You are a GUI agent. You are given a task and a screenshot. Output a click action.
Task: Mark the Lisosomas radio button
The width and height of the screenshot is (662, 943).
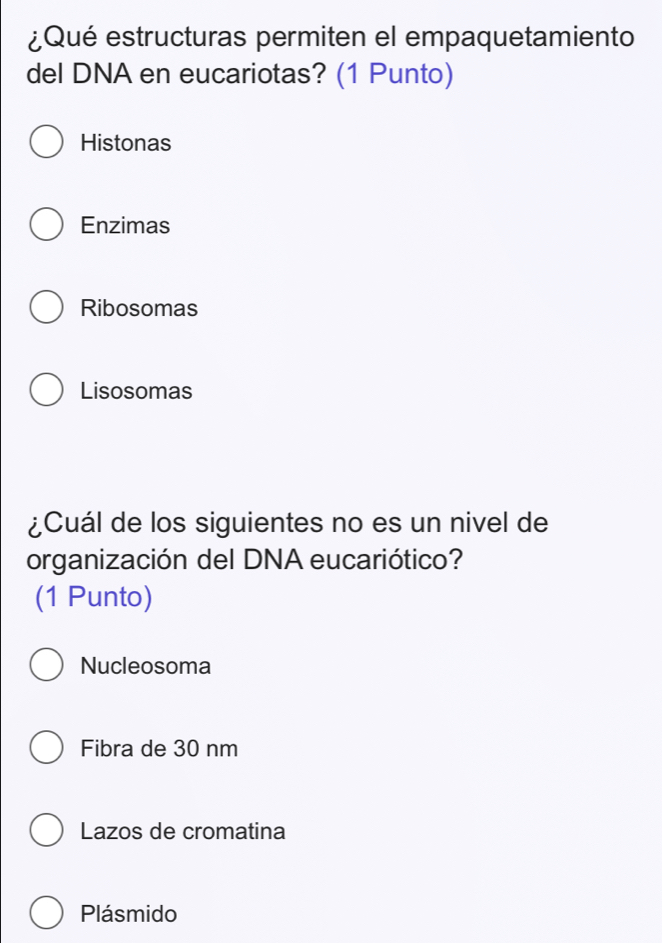47,390
